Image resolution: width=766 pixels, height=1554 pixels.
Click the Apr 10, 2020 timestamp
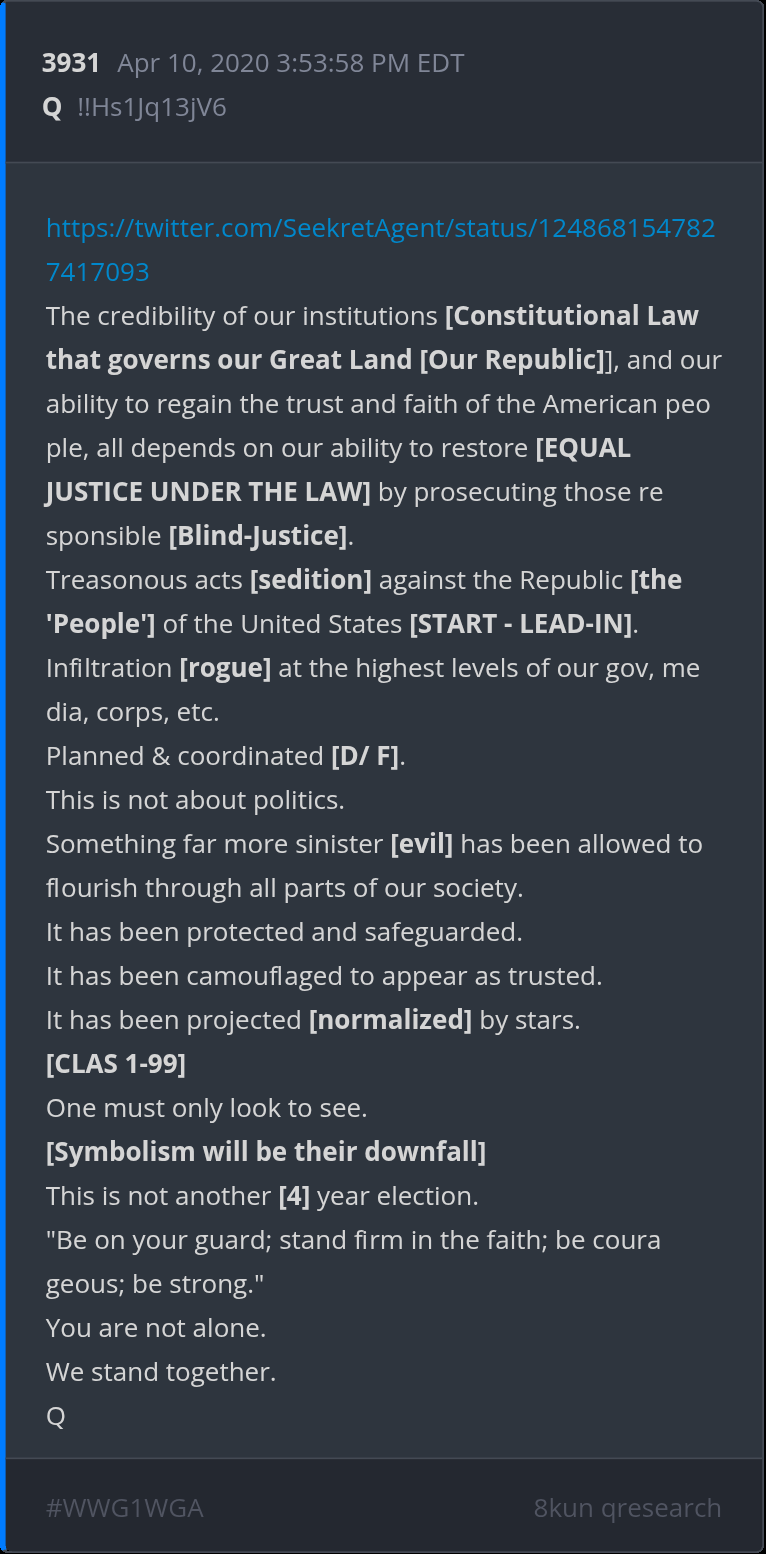[290, 64]
